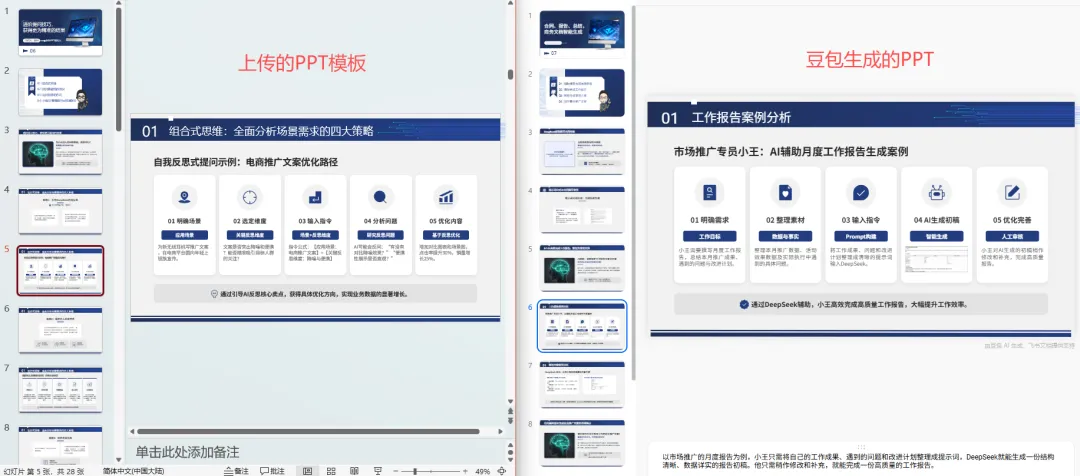1080x476 pixels.
Task: Click title 工作报告案例分析 on right slide
Action: 741,117
